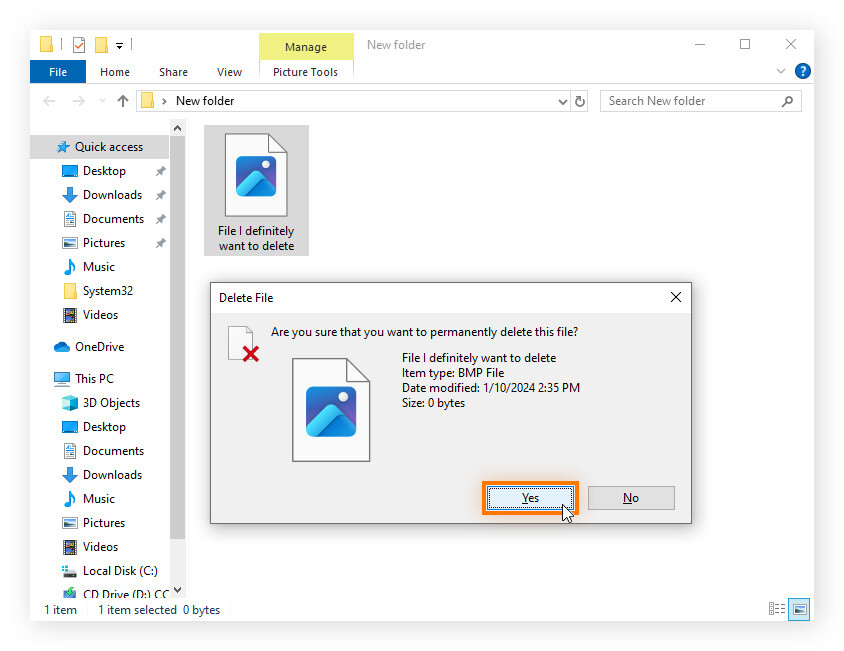Viewport: 844px width, 651px height.
Task: Open the Quick Access toolbar customization dropdown
Action: click(x=119, y=44)
